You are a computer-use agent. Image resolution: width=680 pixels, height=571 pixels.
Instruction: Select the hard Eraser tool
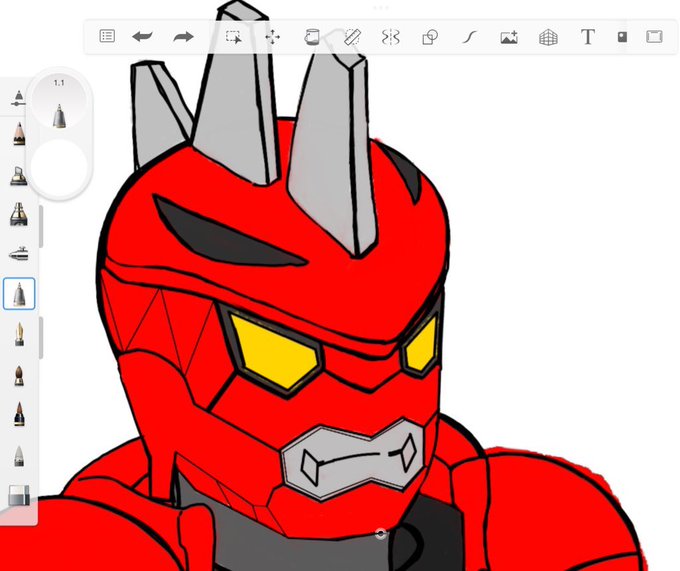point(19,495)
